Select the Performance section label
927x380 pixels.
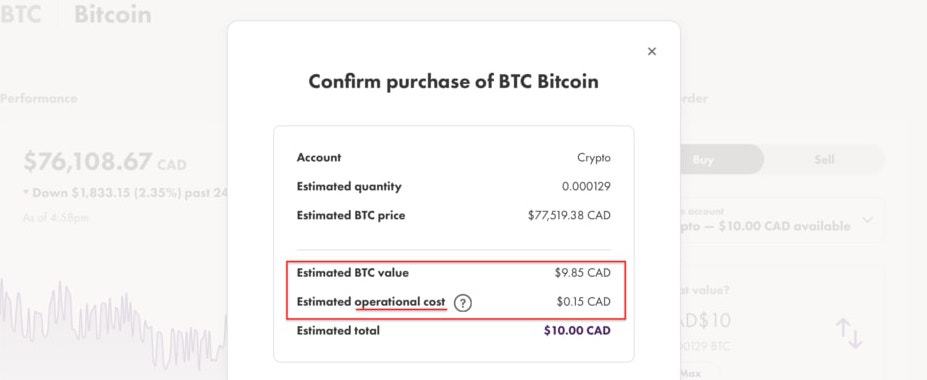pyautogui.click(x=38, y=99)
